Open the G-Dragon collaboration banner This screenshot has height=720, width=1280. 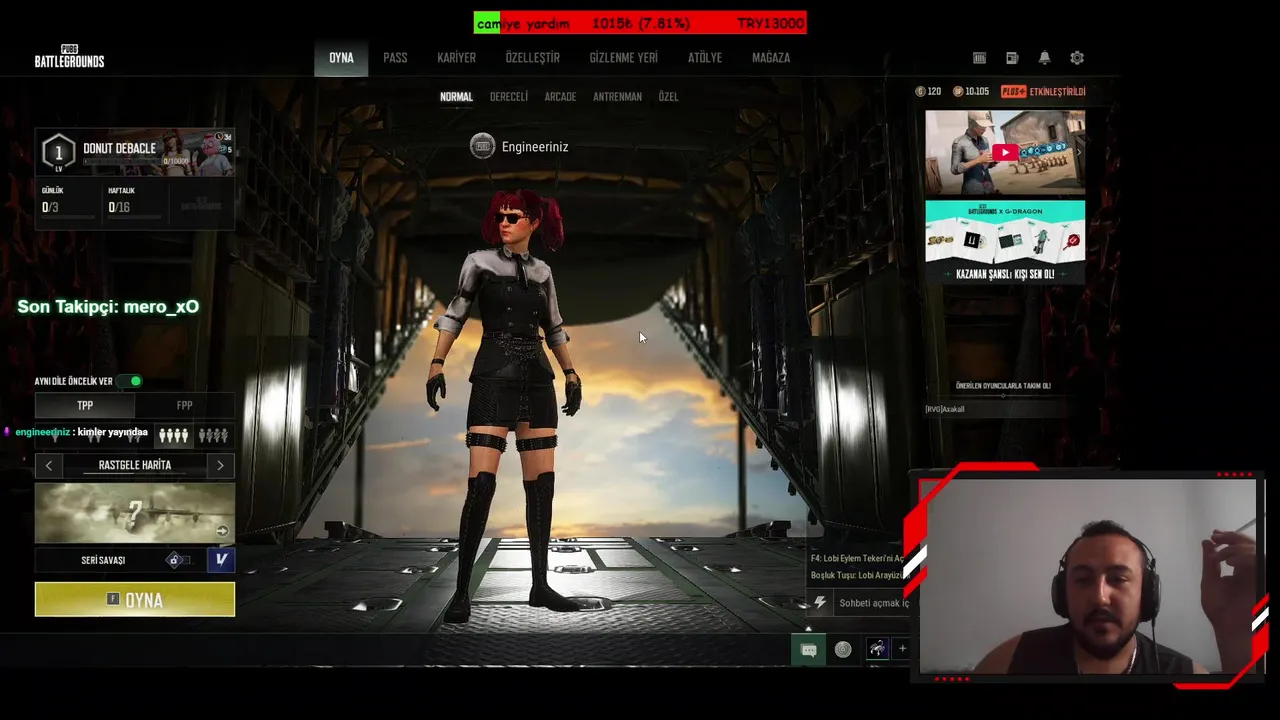click(x=1005, y=242)
